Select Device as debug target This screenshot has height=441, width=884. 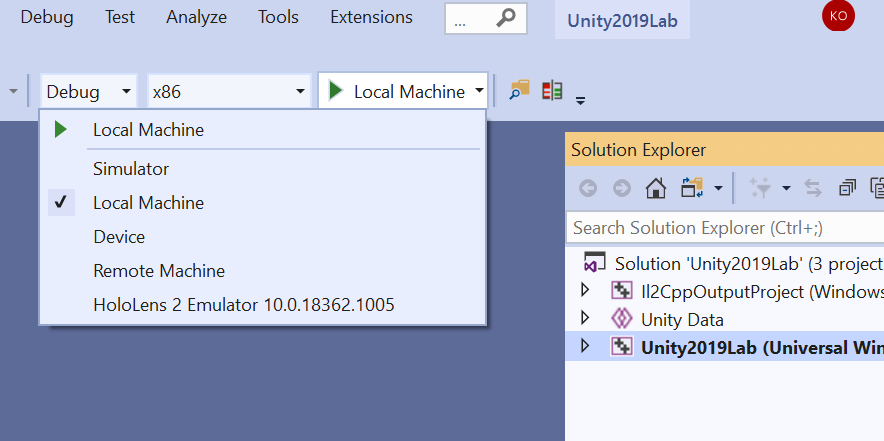(x=263, y=236)
